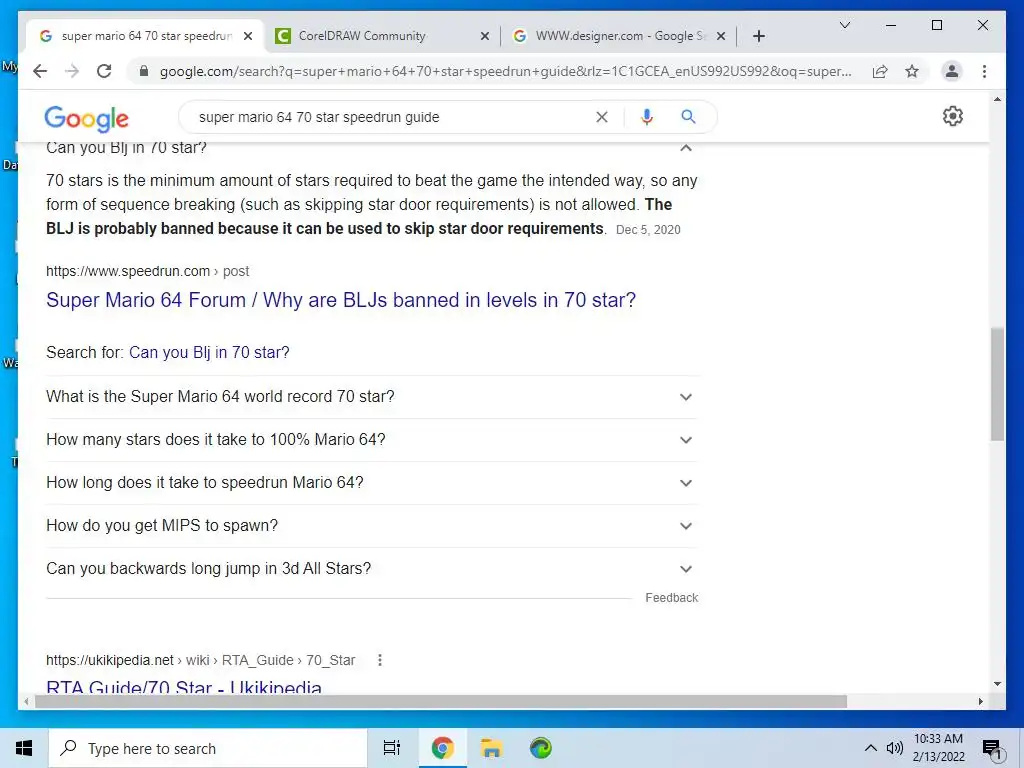The image size is (1024, 768).
Task: Click the vertical page scrollbar thumb
Action: pyautogui.click(x=997, y=384)
